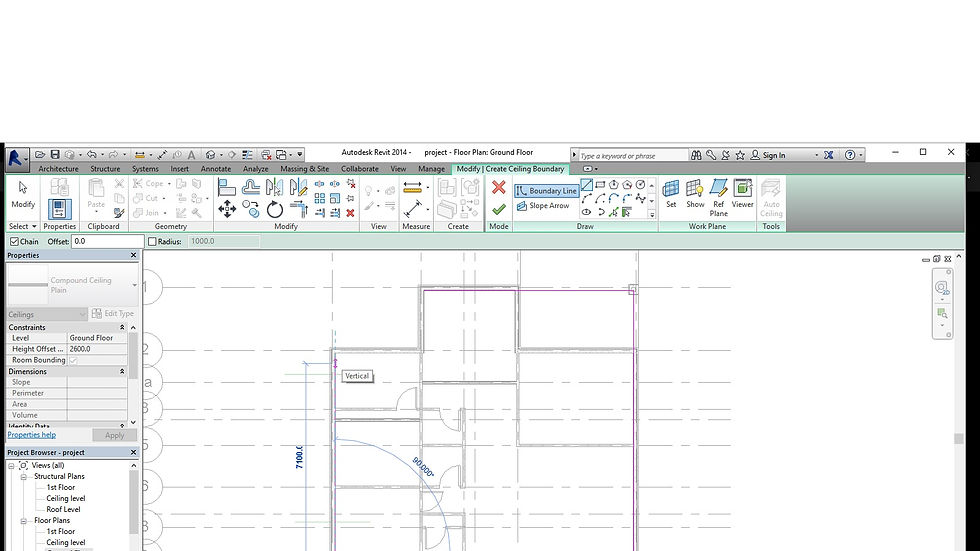Click the Apply button in Properties
Screen dimensions: 980x551
coord(114,435)
